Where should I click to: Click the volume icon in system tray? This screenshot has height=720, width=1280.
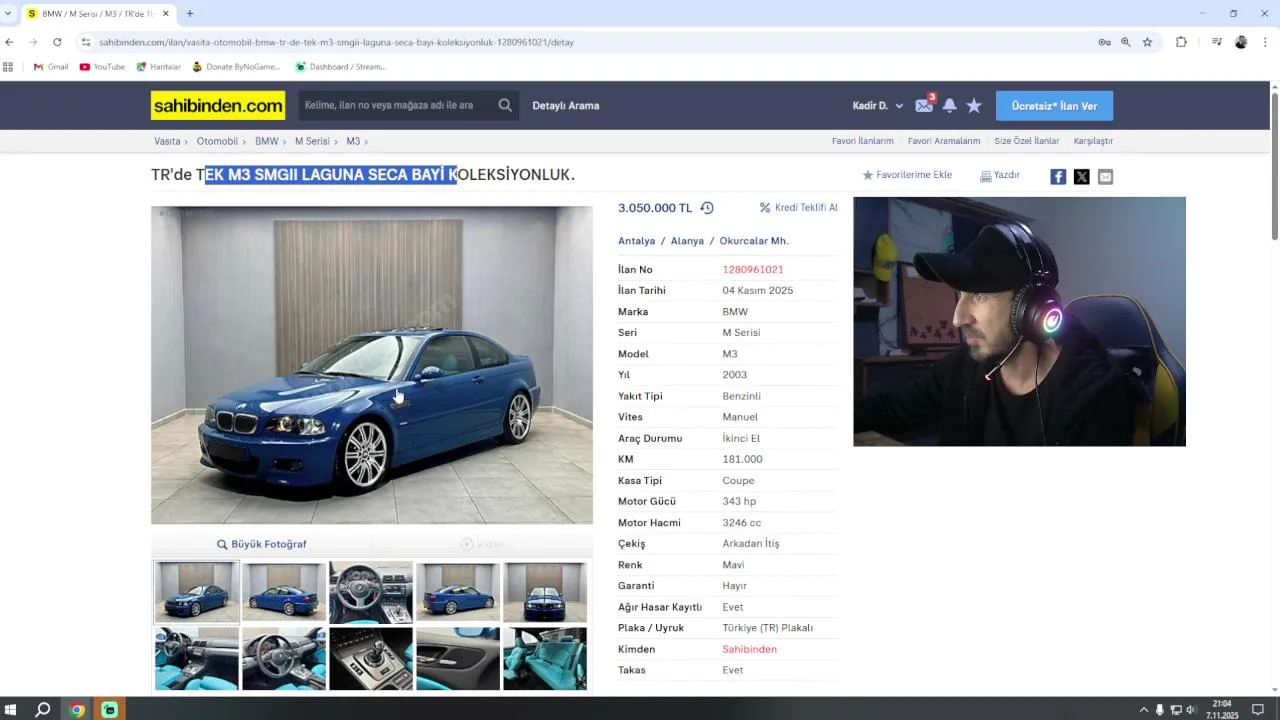point(1191,710)
